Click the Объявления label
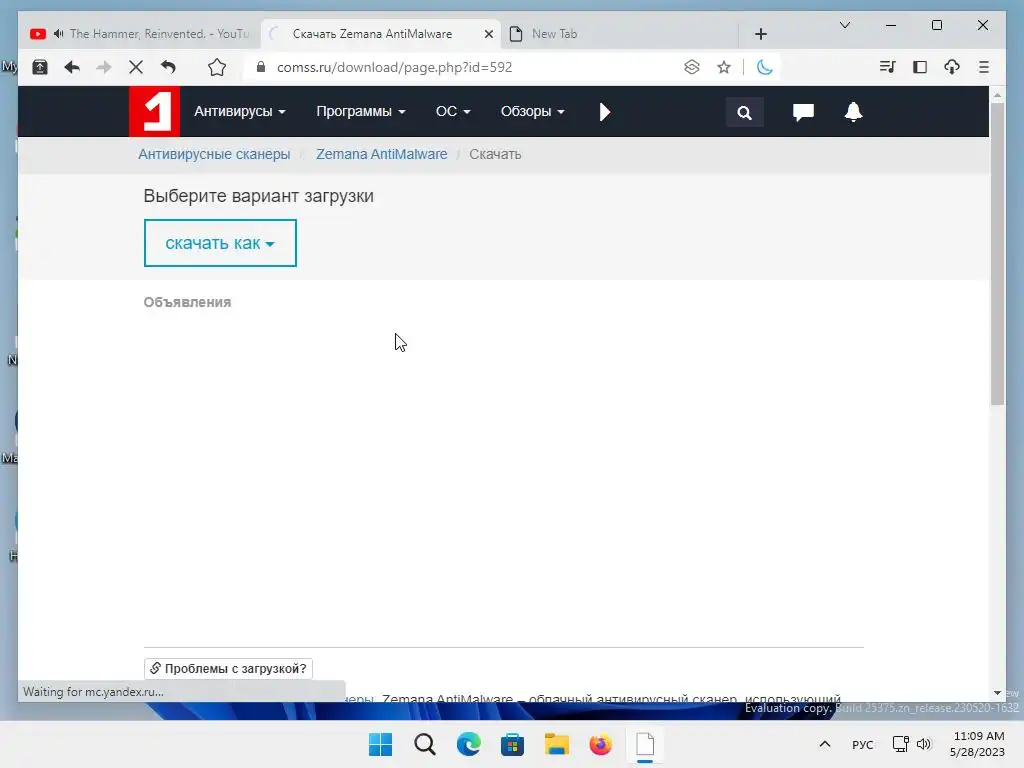The image size is (1024, 768). click(187, 302)
